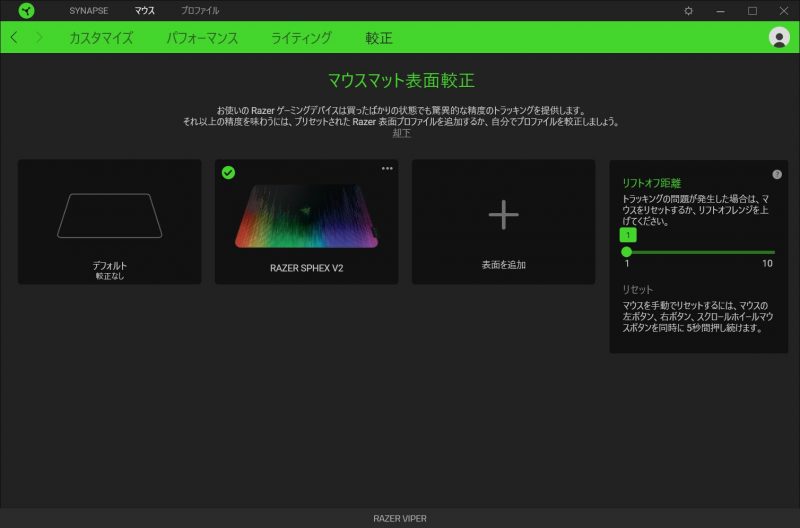Click the lift-off distance slider handle

tap(627, 252)
